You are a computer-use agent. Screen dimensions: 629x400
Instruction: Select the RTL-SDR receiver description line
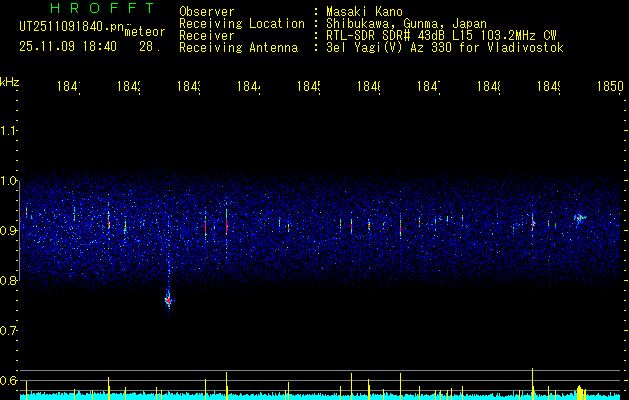pyautogui.click(x=441, y=36)
